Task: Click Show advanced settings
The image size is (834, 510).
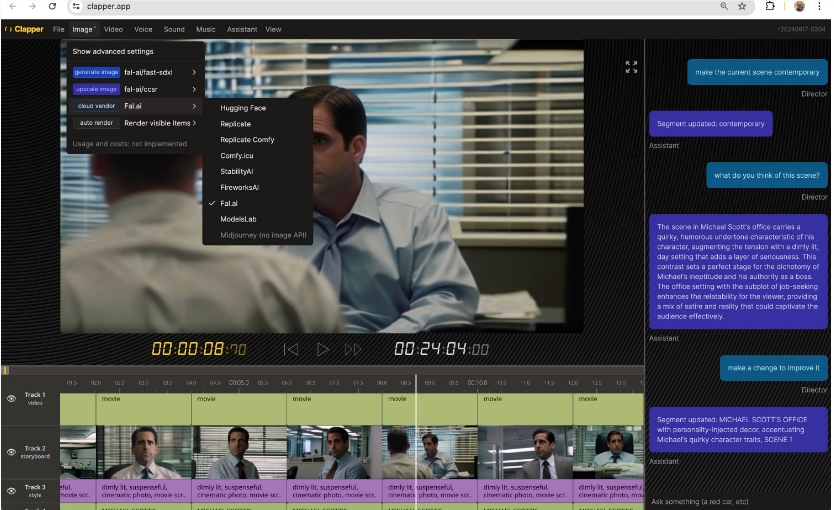Action: coord(113,51)
